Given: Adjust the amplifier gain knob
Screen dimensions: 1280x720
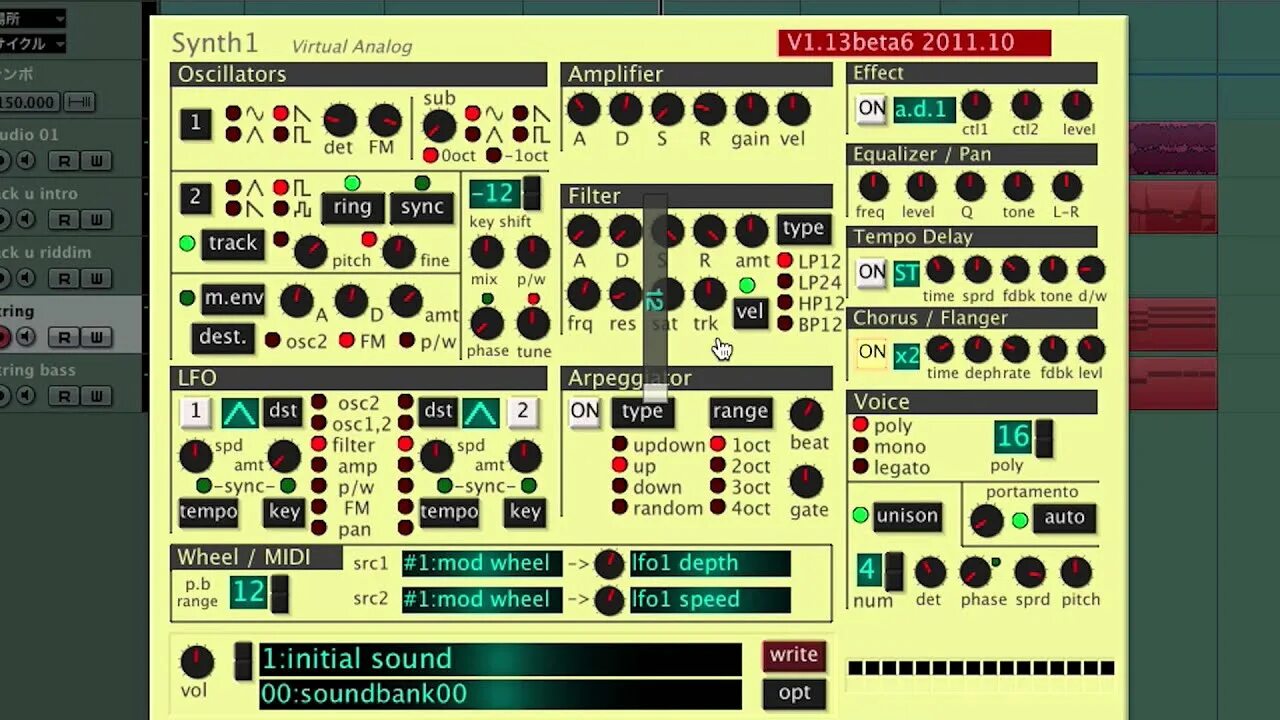Looking at the screenshot, I should coord(751,109).
